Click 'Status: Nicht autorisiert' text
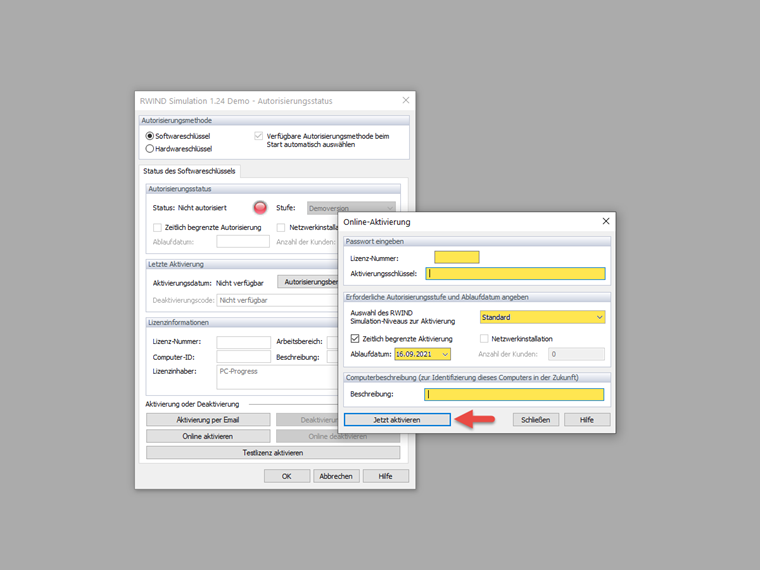The image size is (760, 570). (x=190, y=208)
